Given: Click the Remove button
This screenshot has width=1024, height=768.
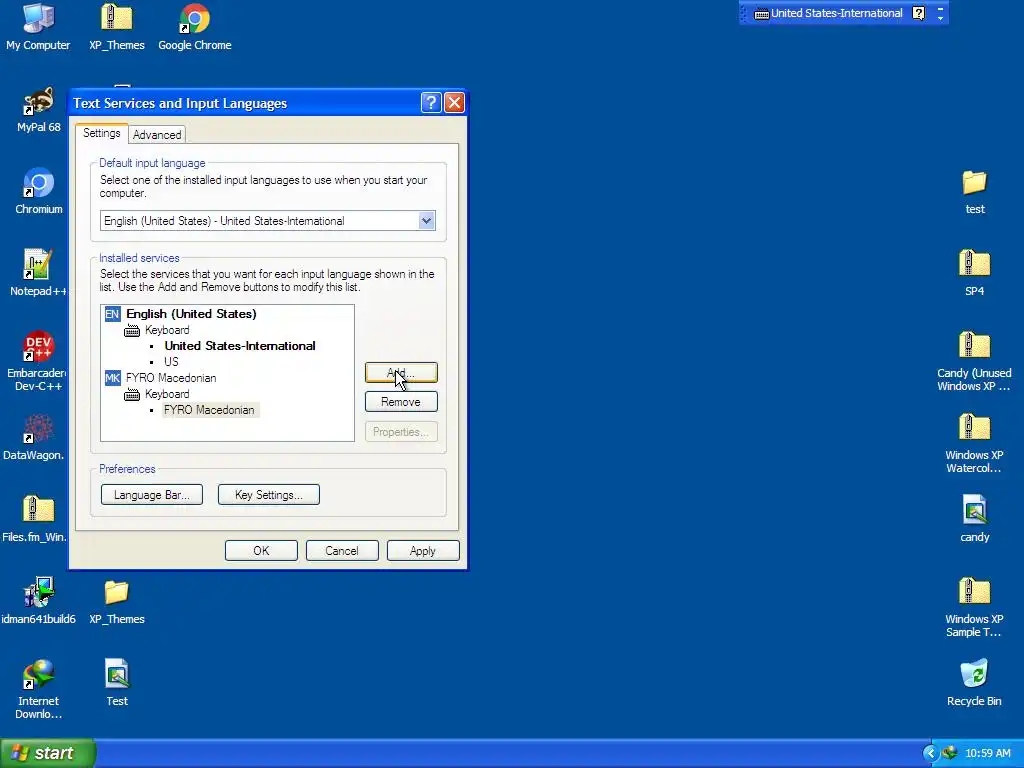Looking at the screenshot, I should tap(401, 402).
